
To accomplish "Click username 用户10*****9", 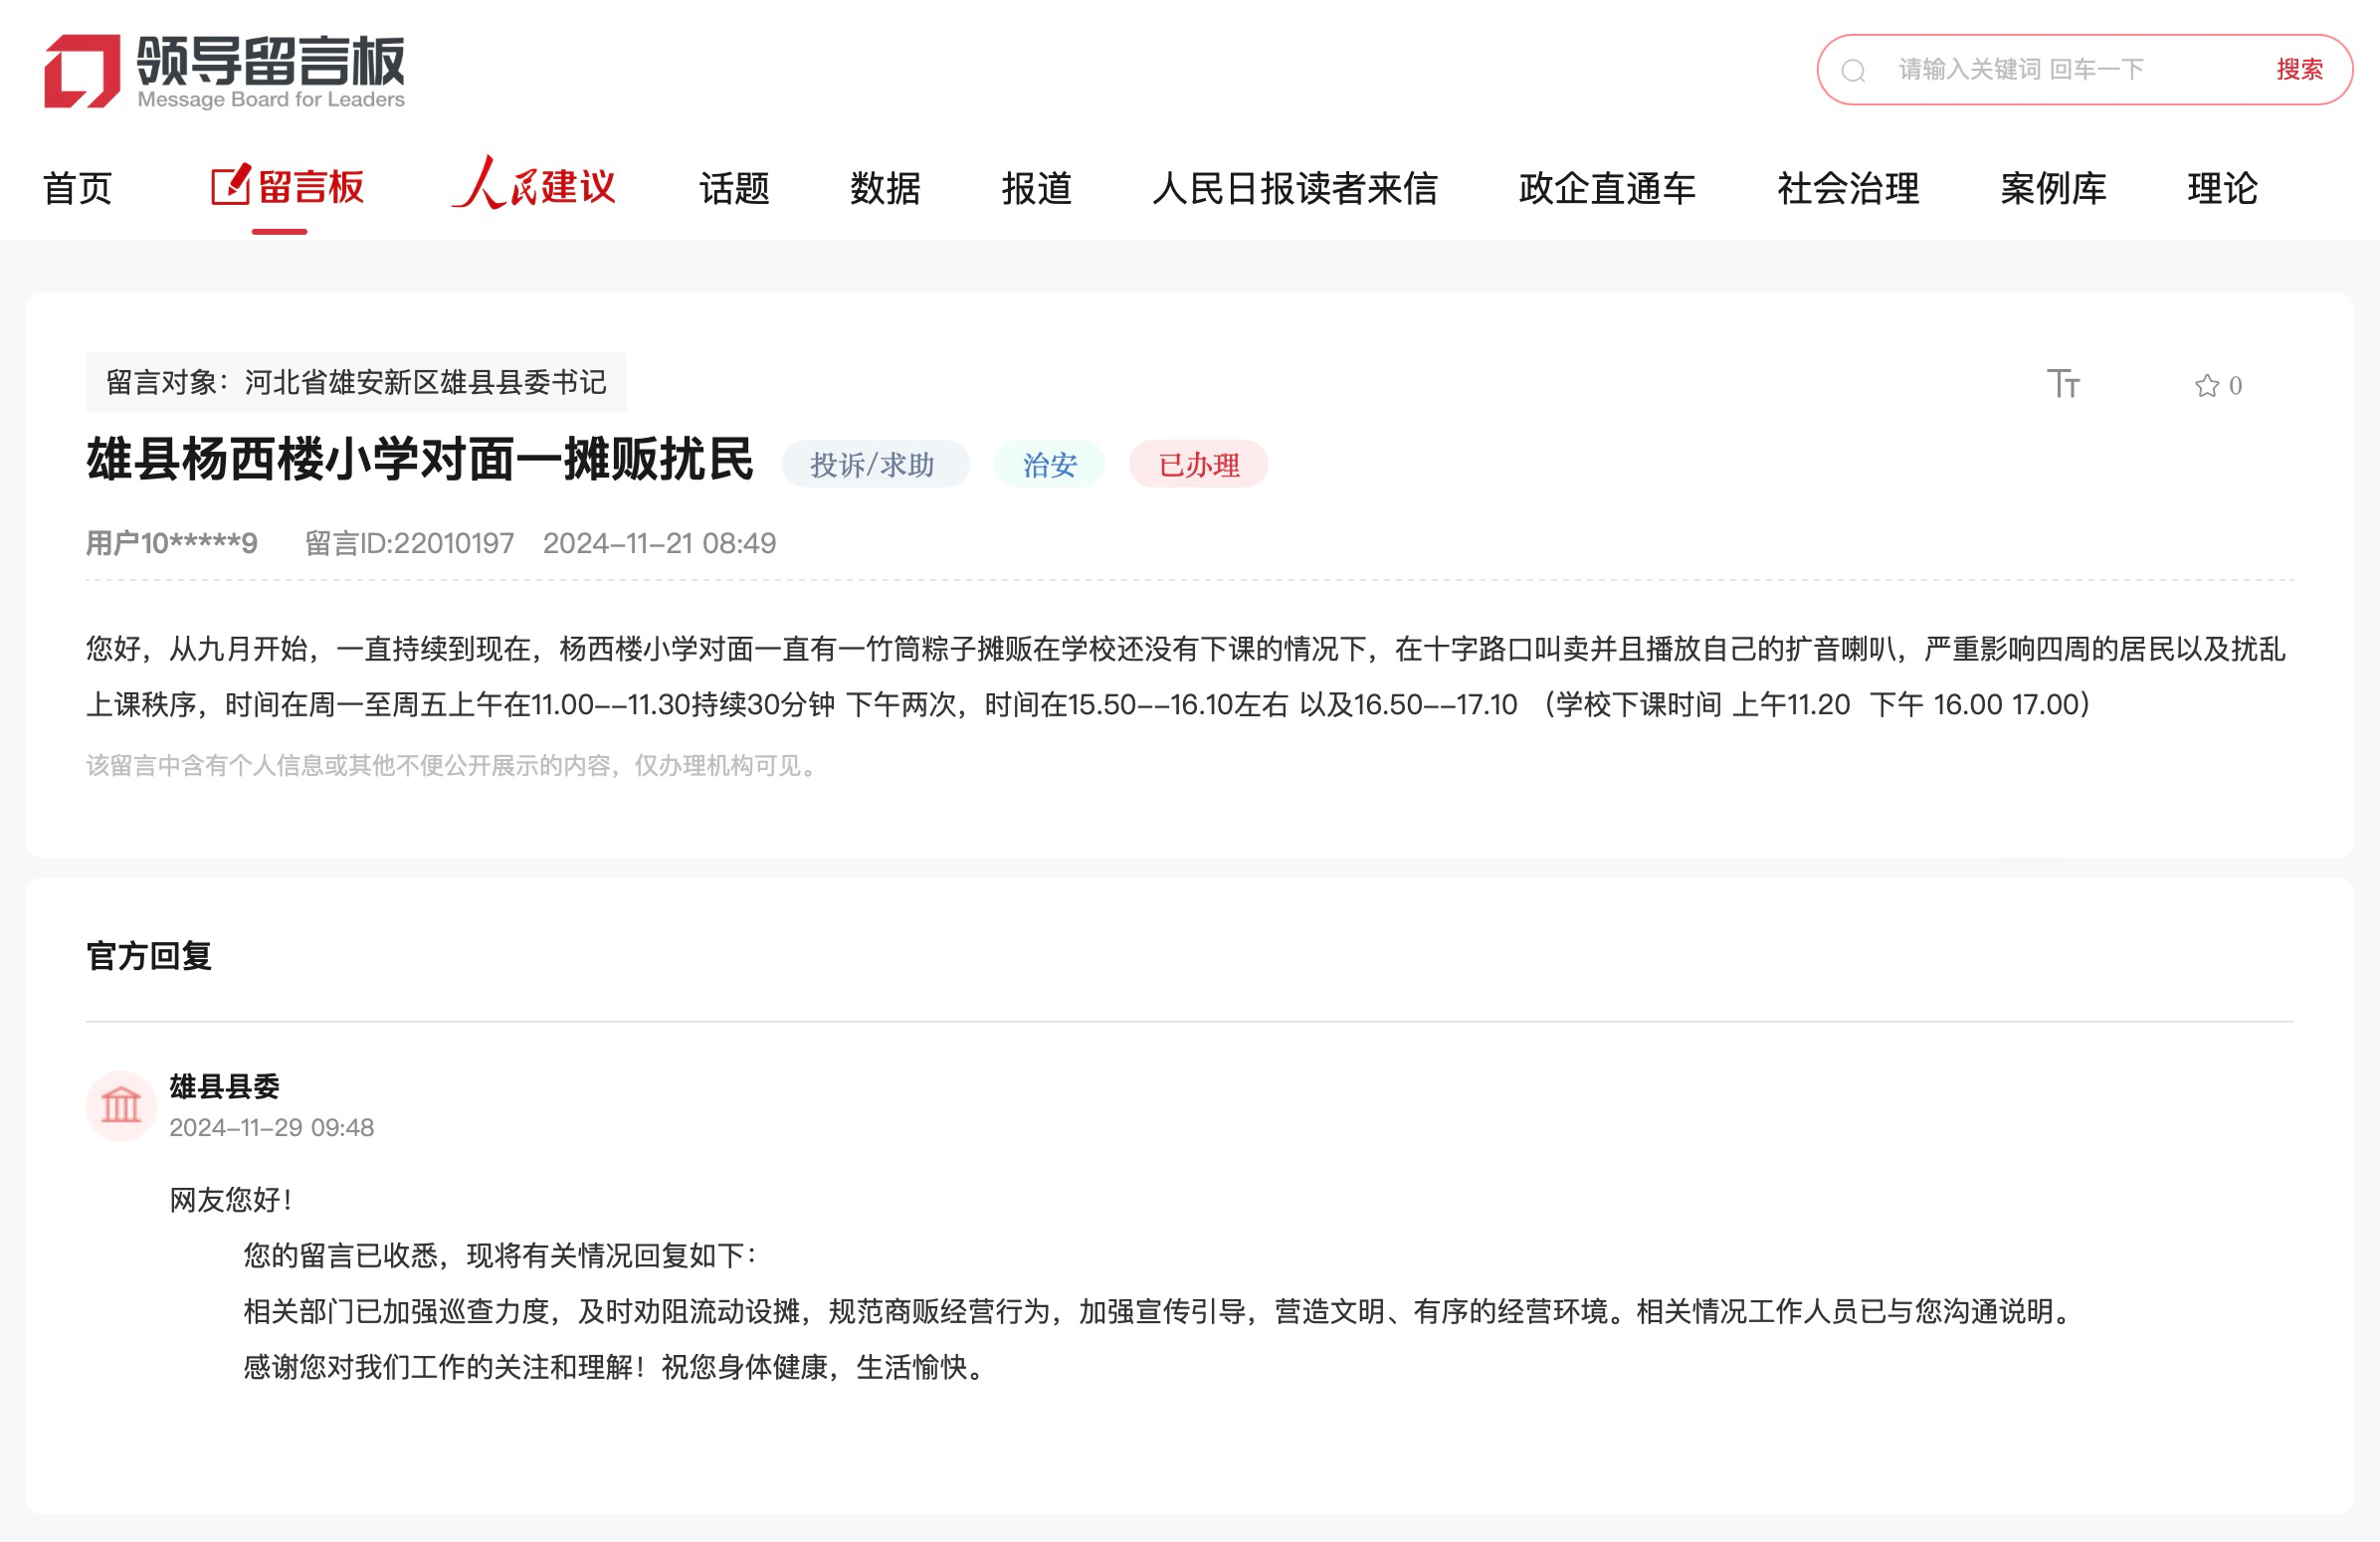I will (x=172, y=543).
